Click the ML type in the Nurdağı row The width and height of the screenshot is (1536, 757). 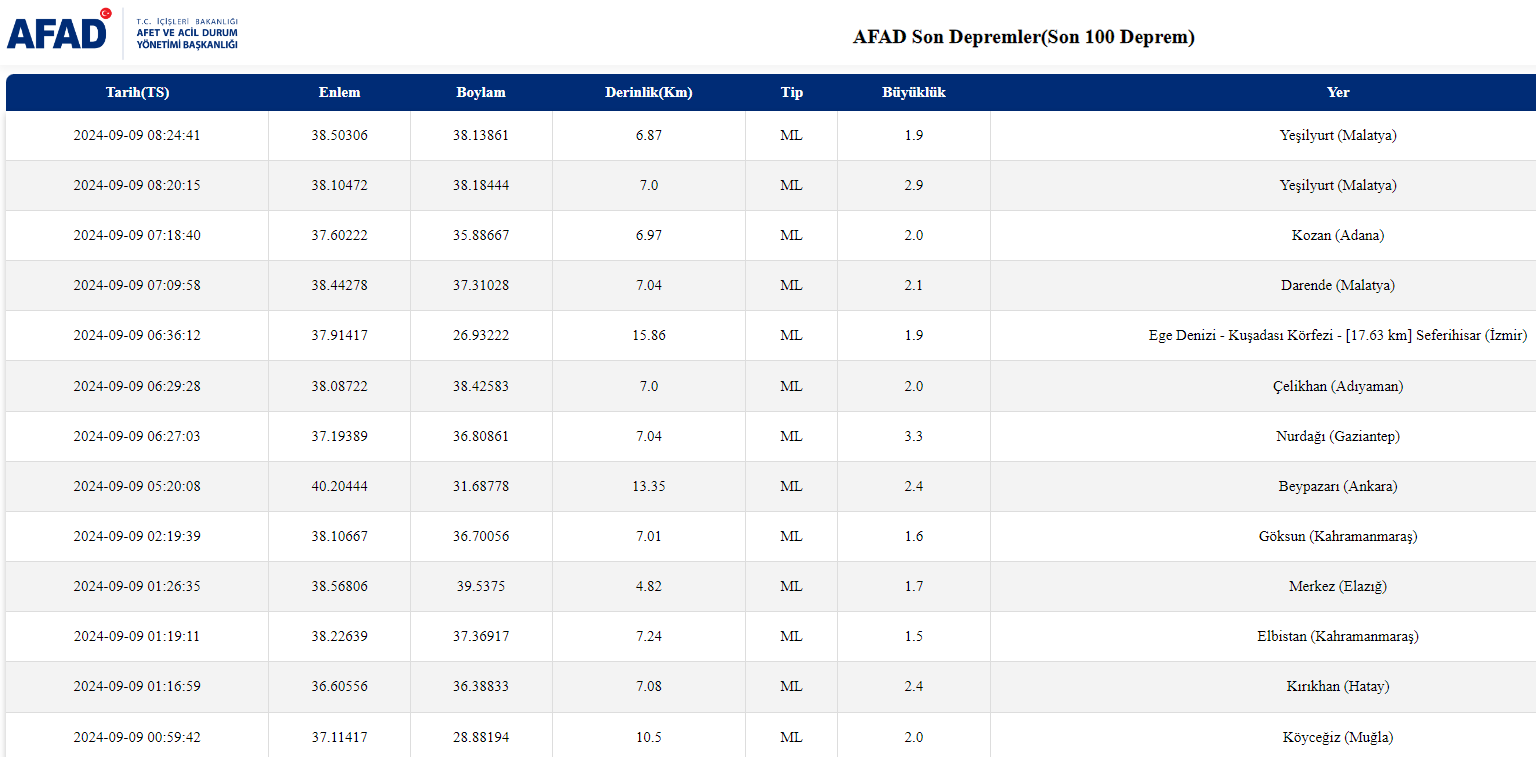tap(791, 436)
